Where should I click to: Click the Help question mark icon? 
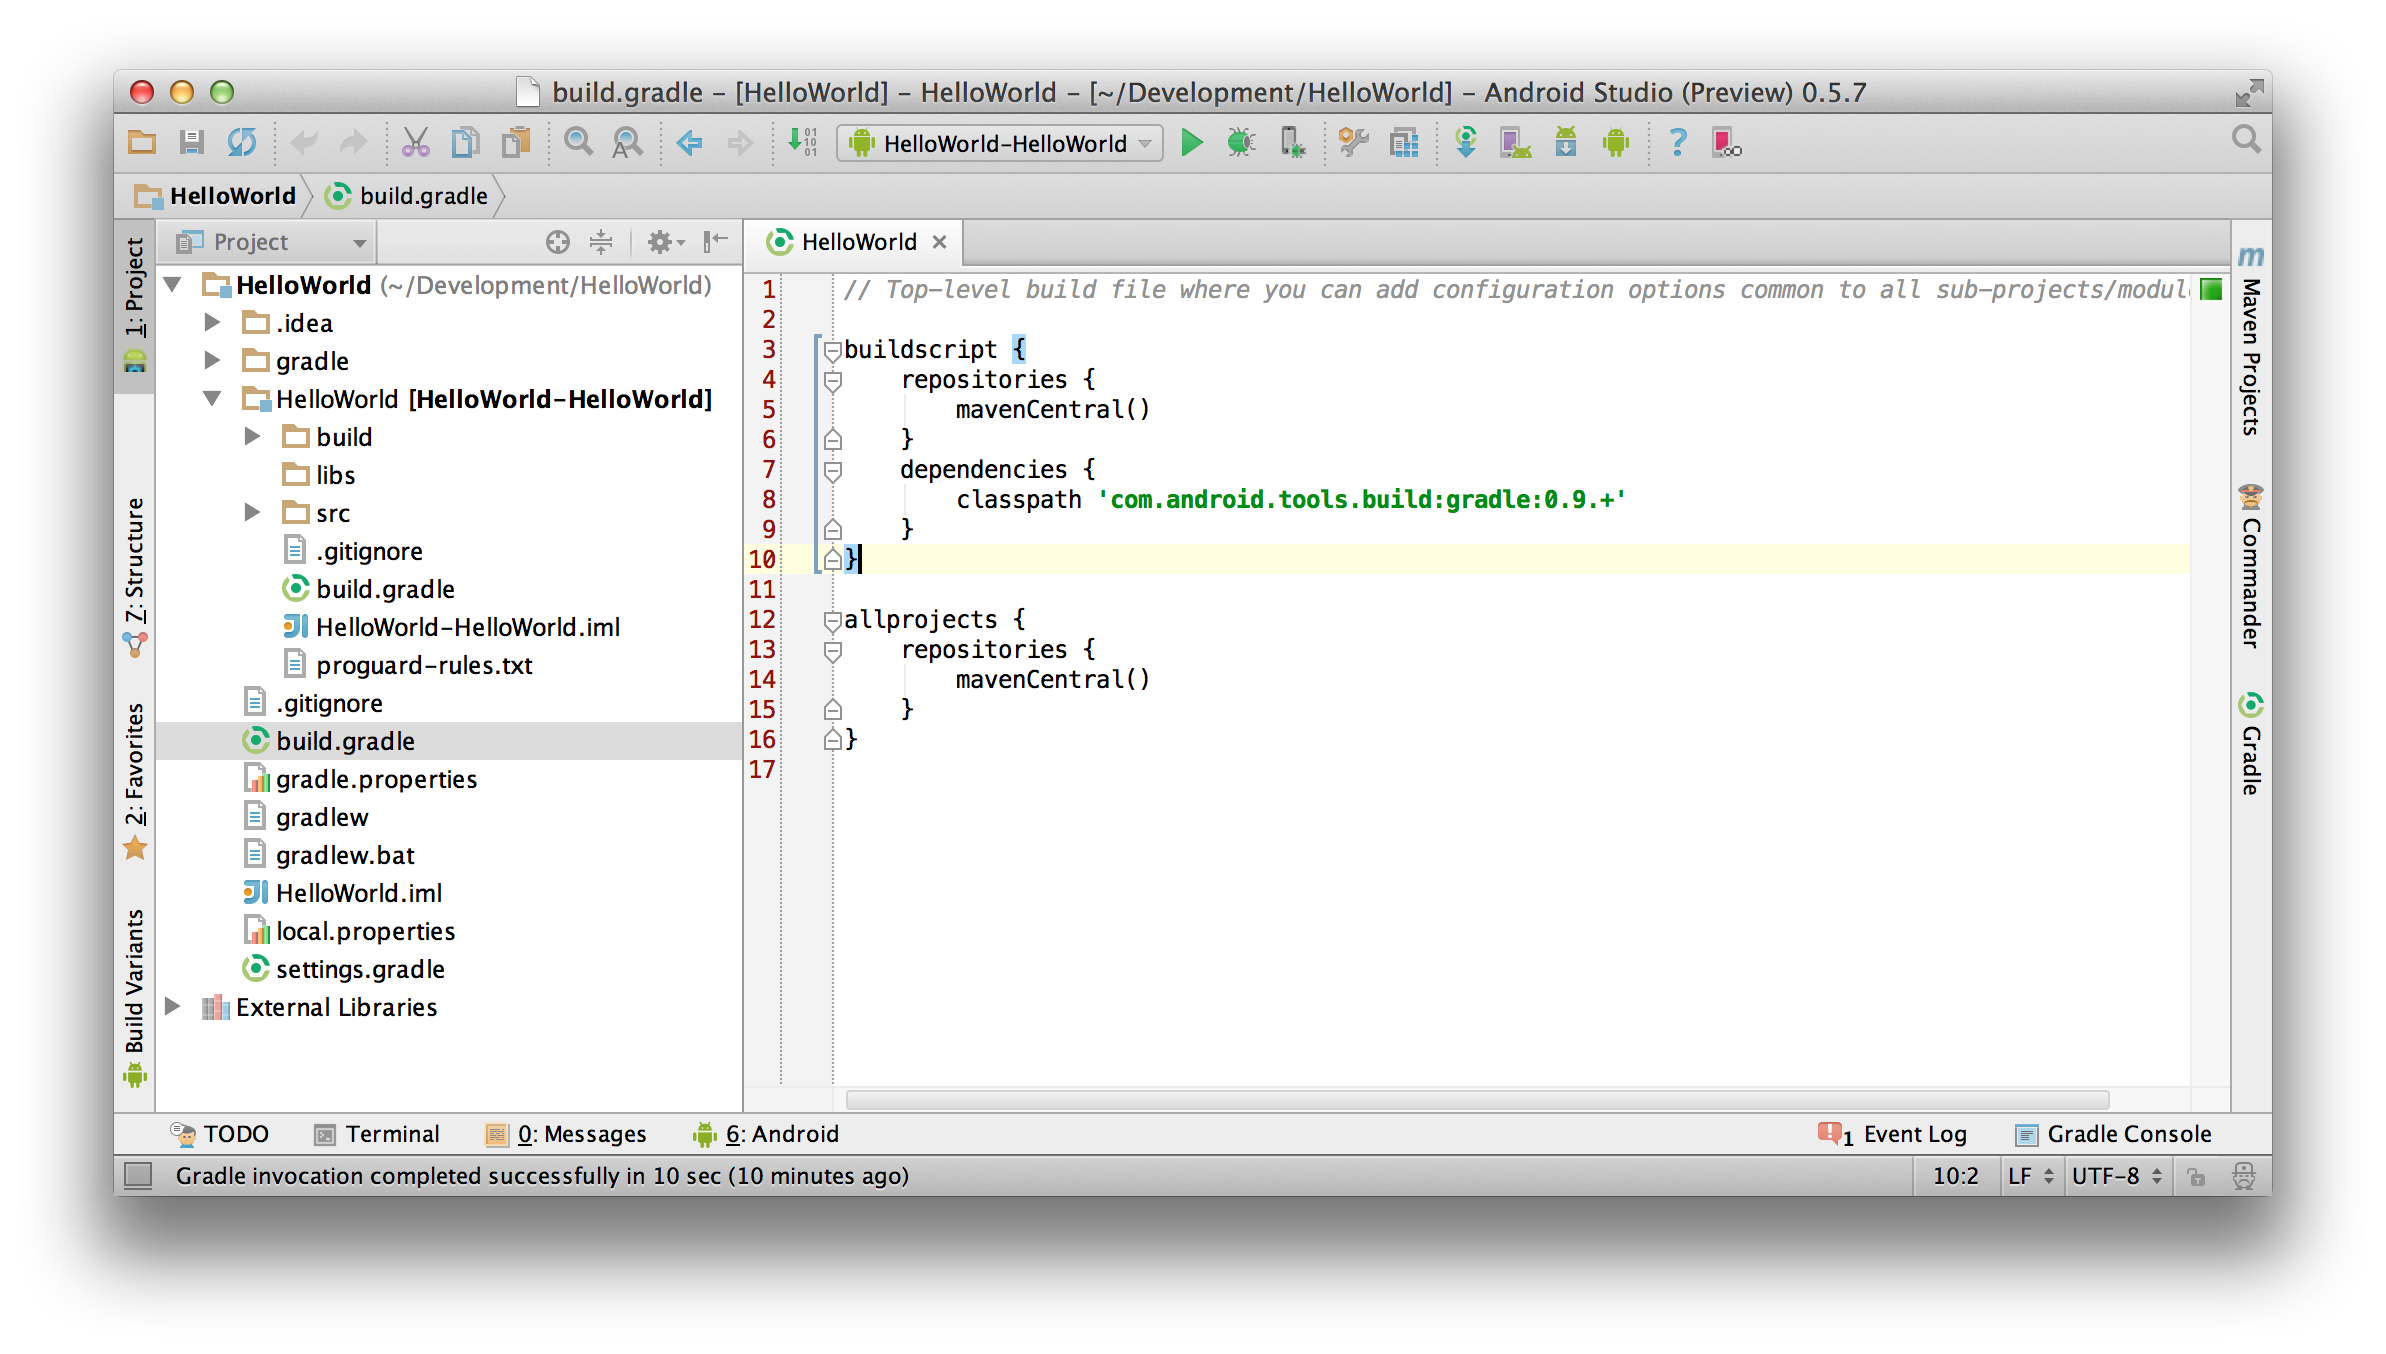click(1677, 143)
